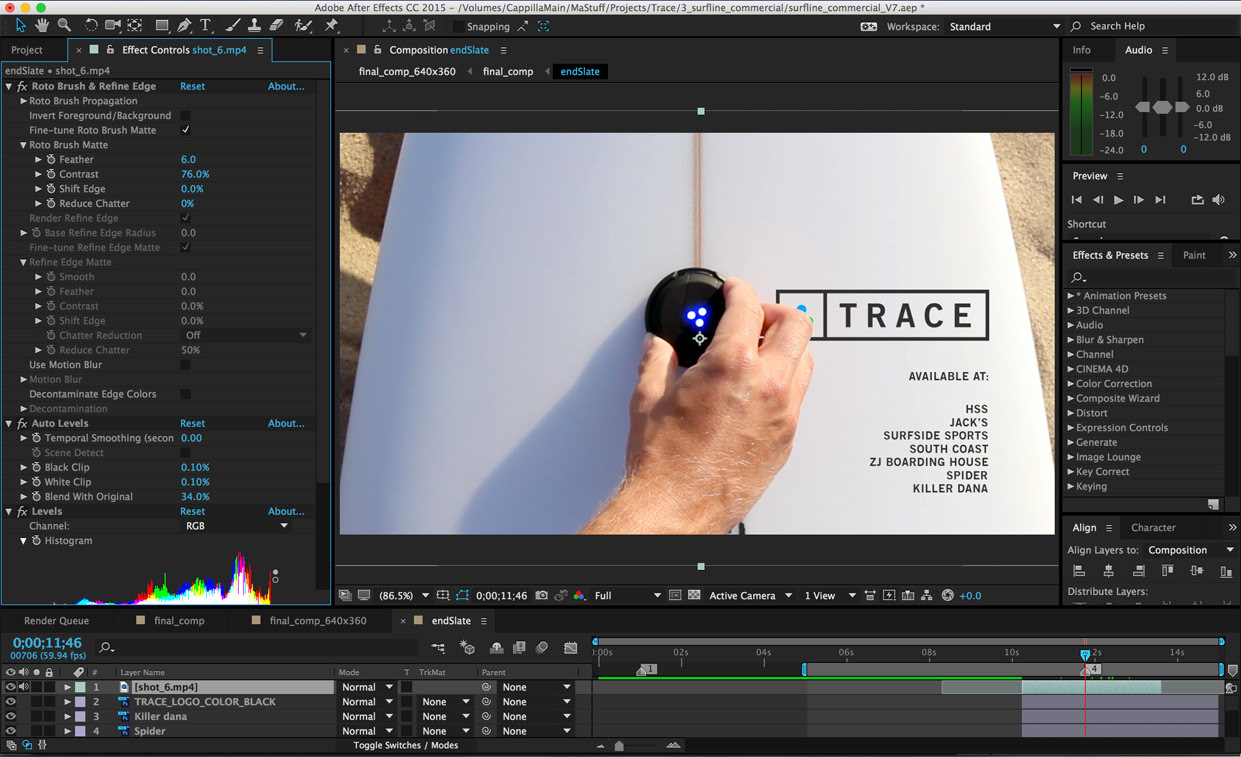Open the Levels Channel RGB dropdown
Viewport: 1241px width, 757px height.
[237, 526]
